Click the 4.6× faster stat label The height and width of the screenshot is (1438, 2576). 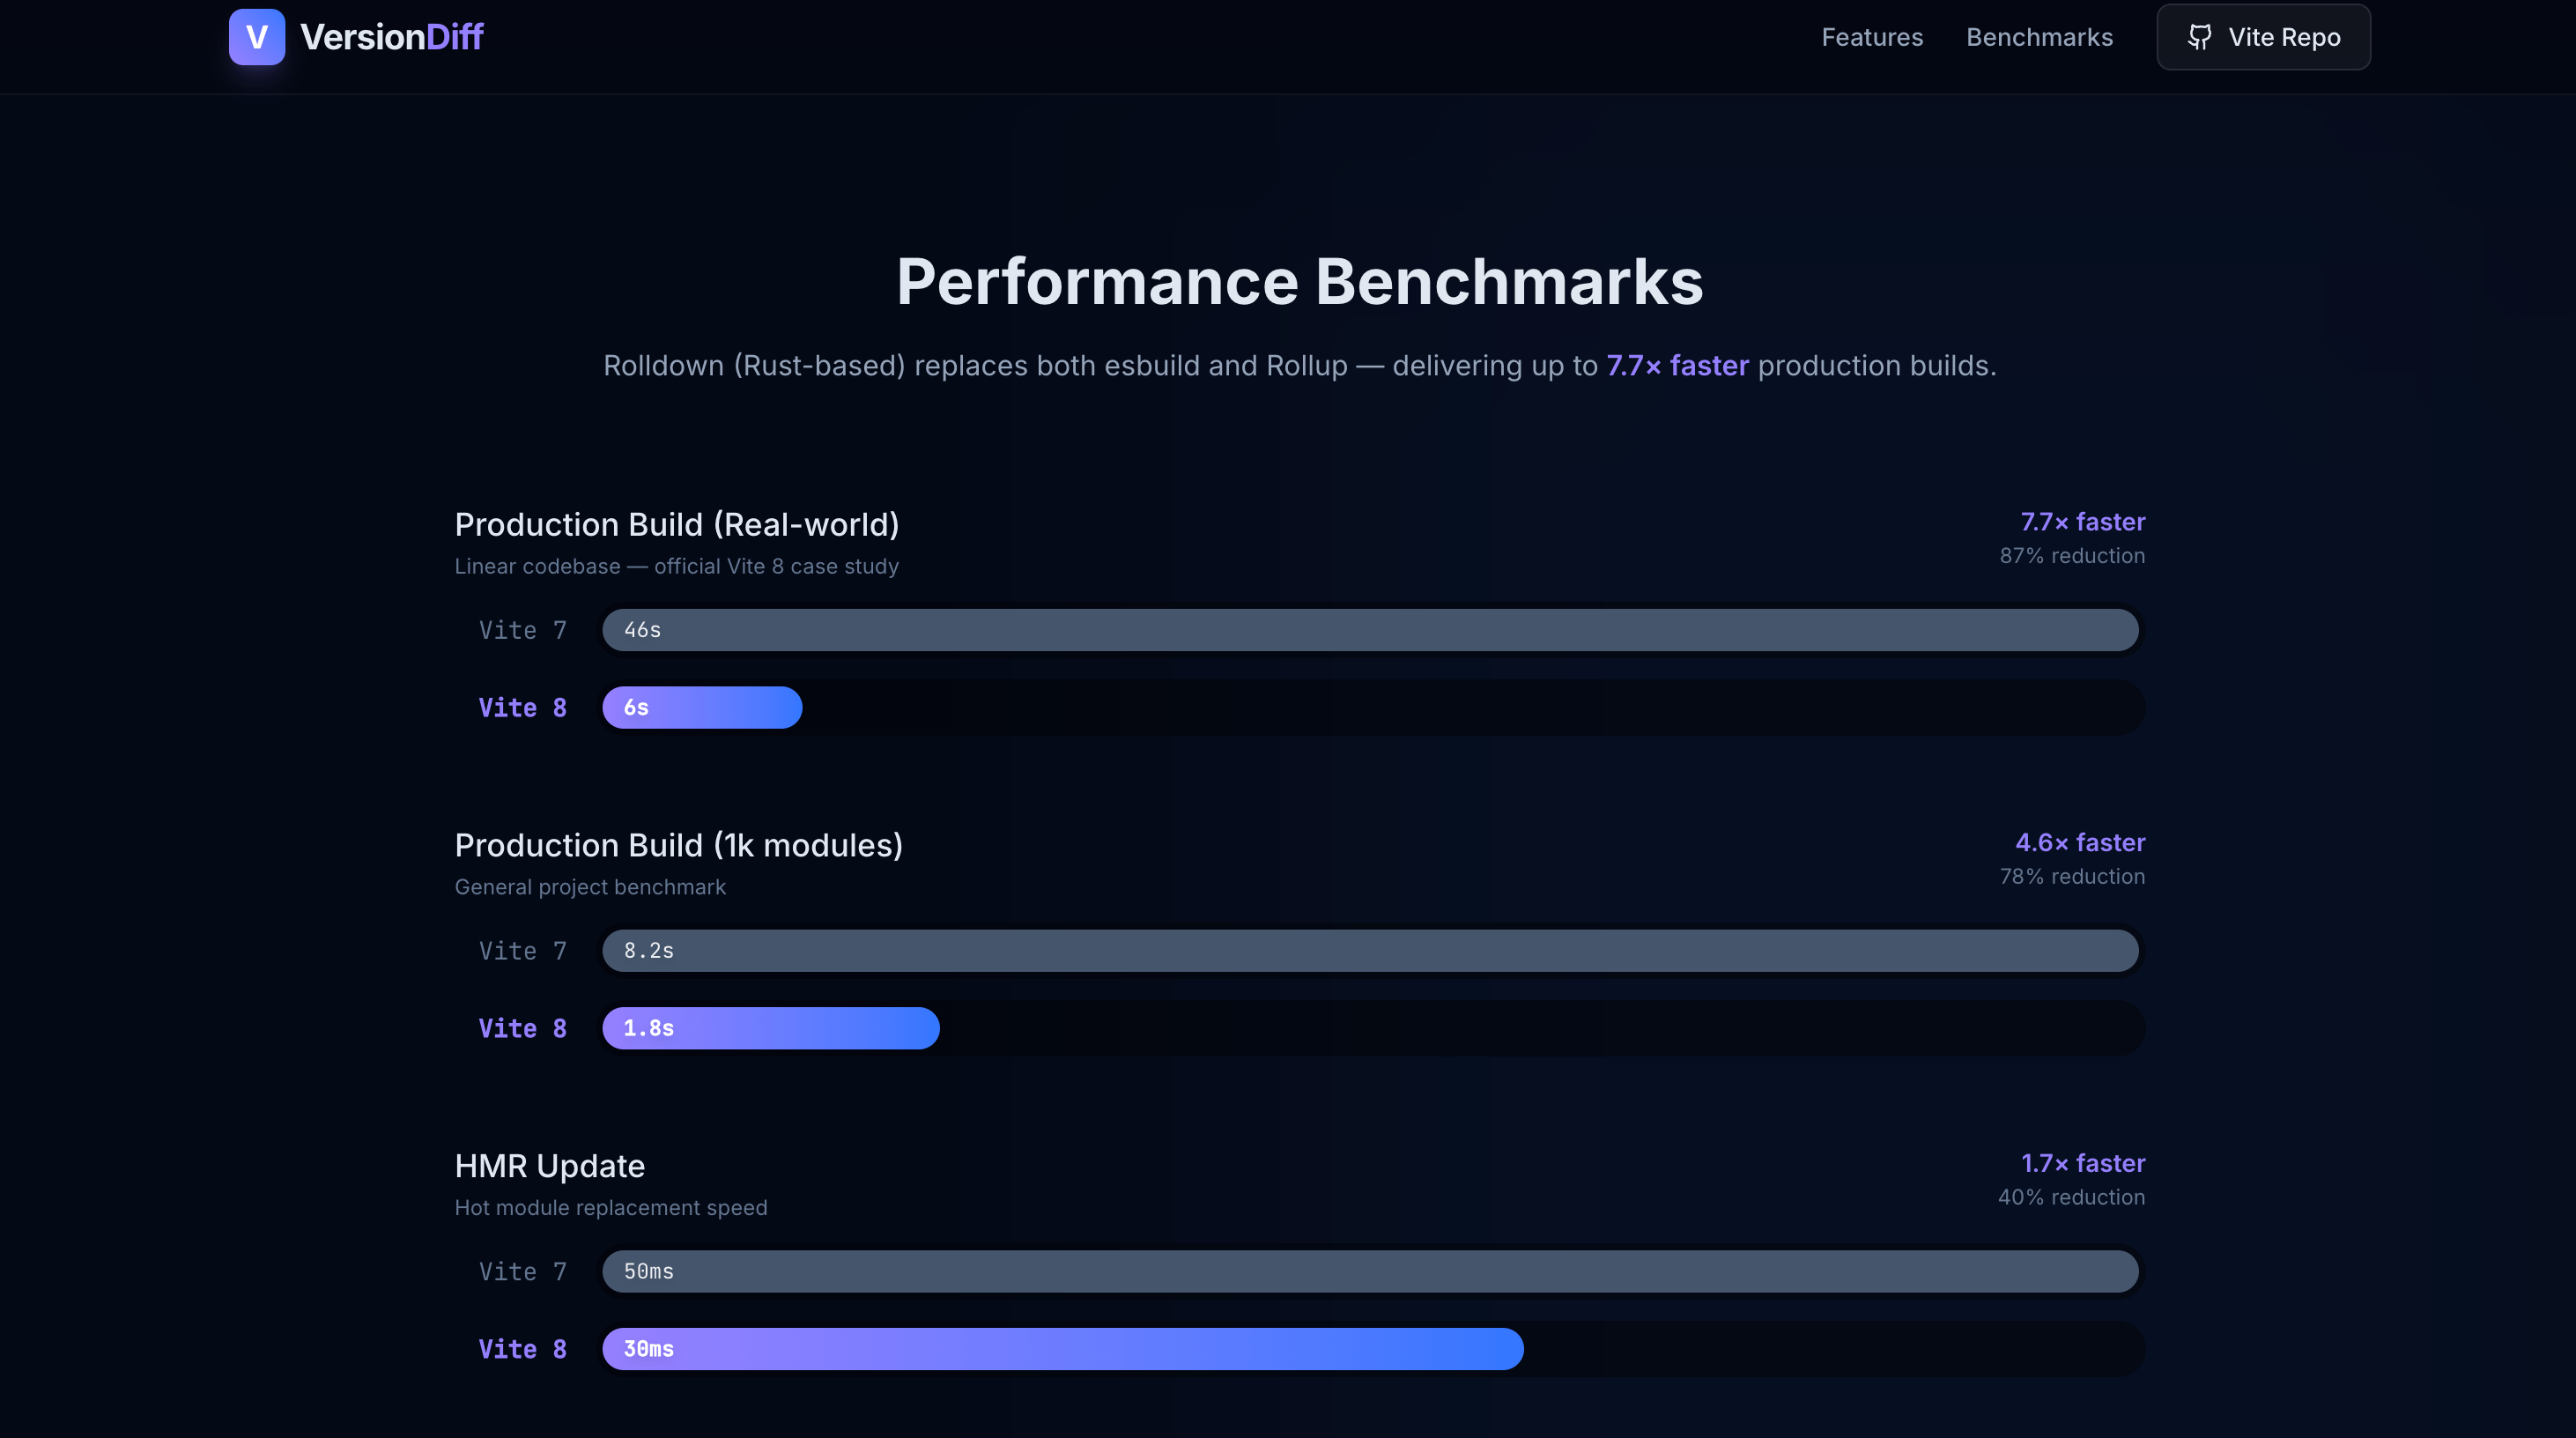(2080, 843)
